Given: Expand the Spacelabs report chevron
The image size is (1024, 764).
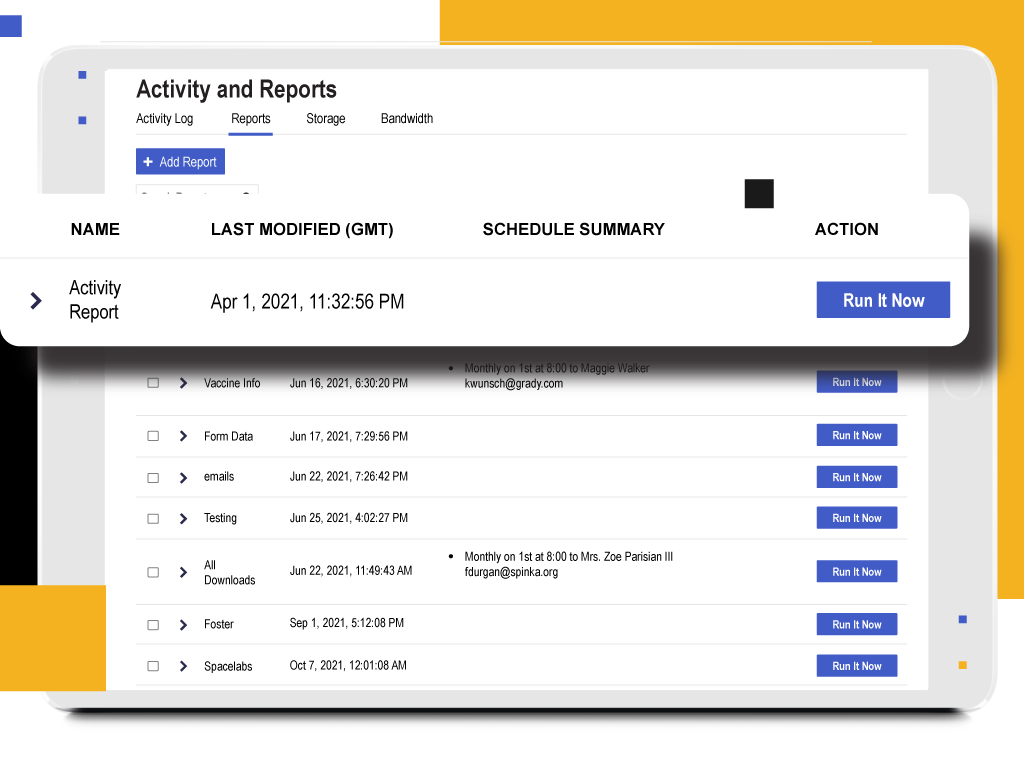Looking at the screenshot, I should (x=183, y=666).
